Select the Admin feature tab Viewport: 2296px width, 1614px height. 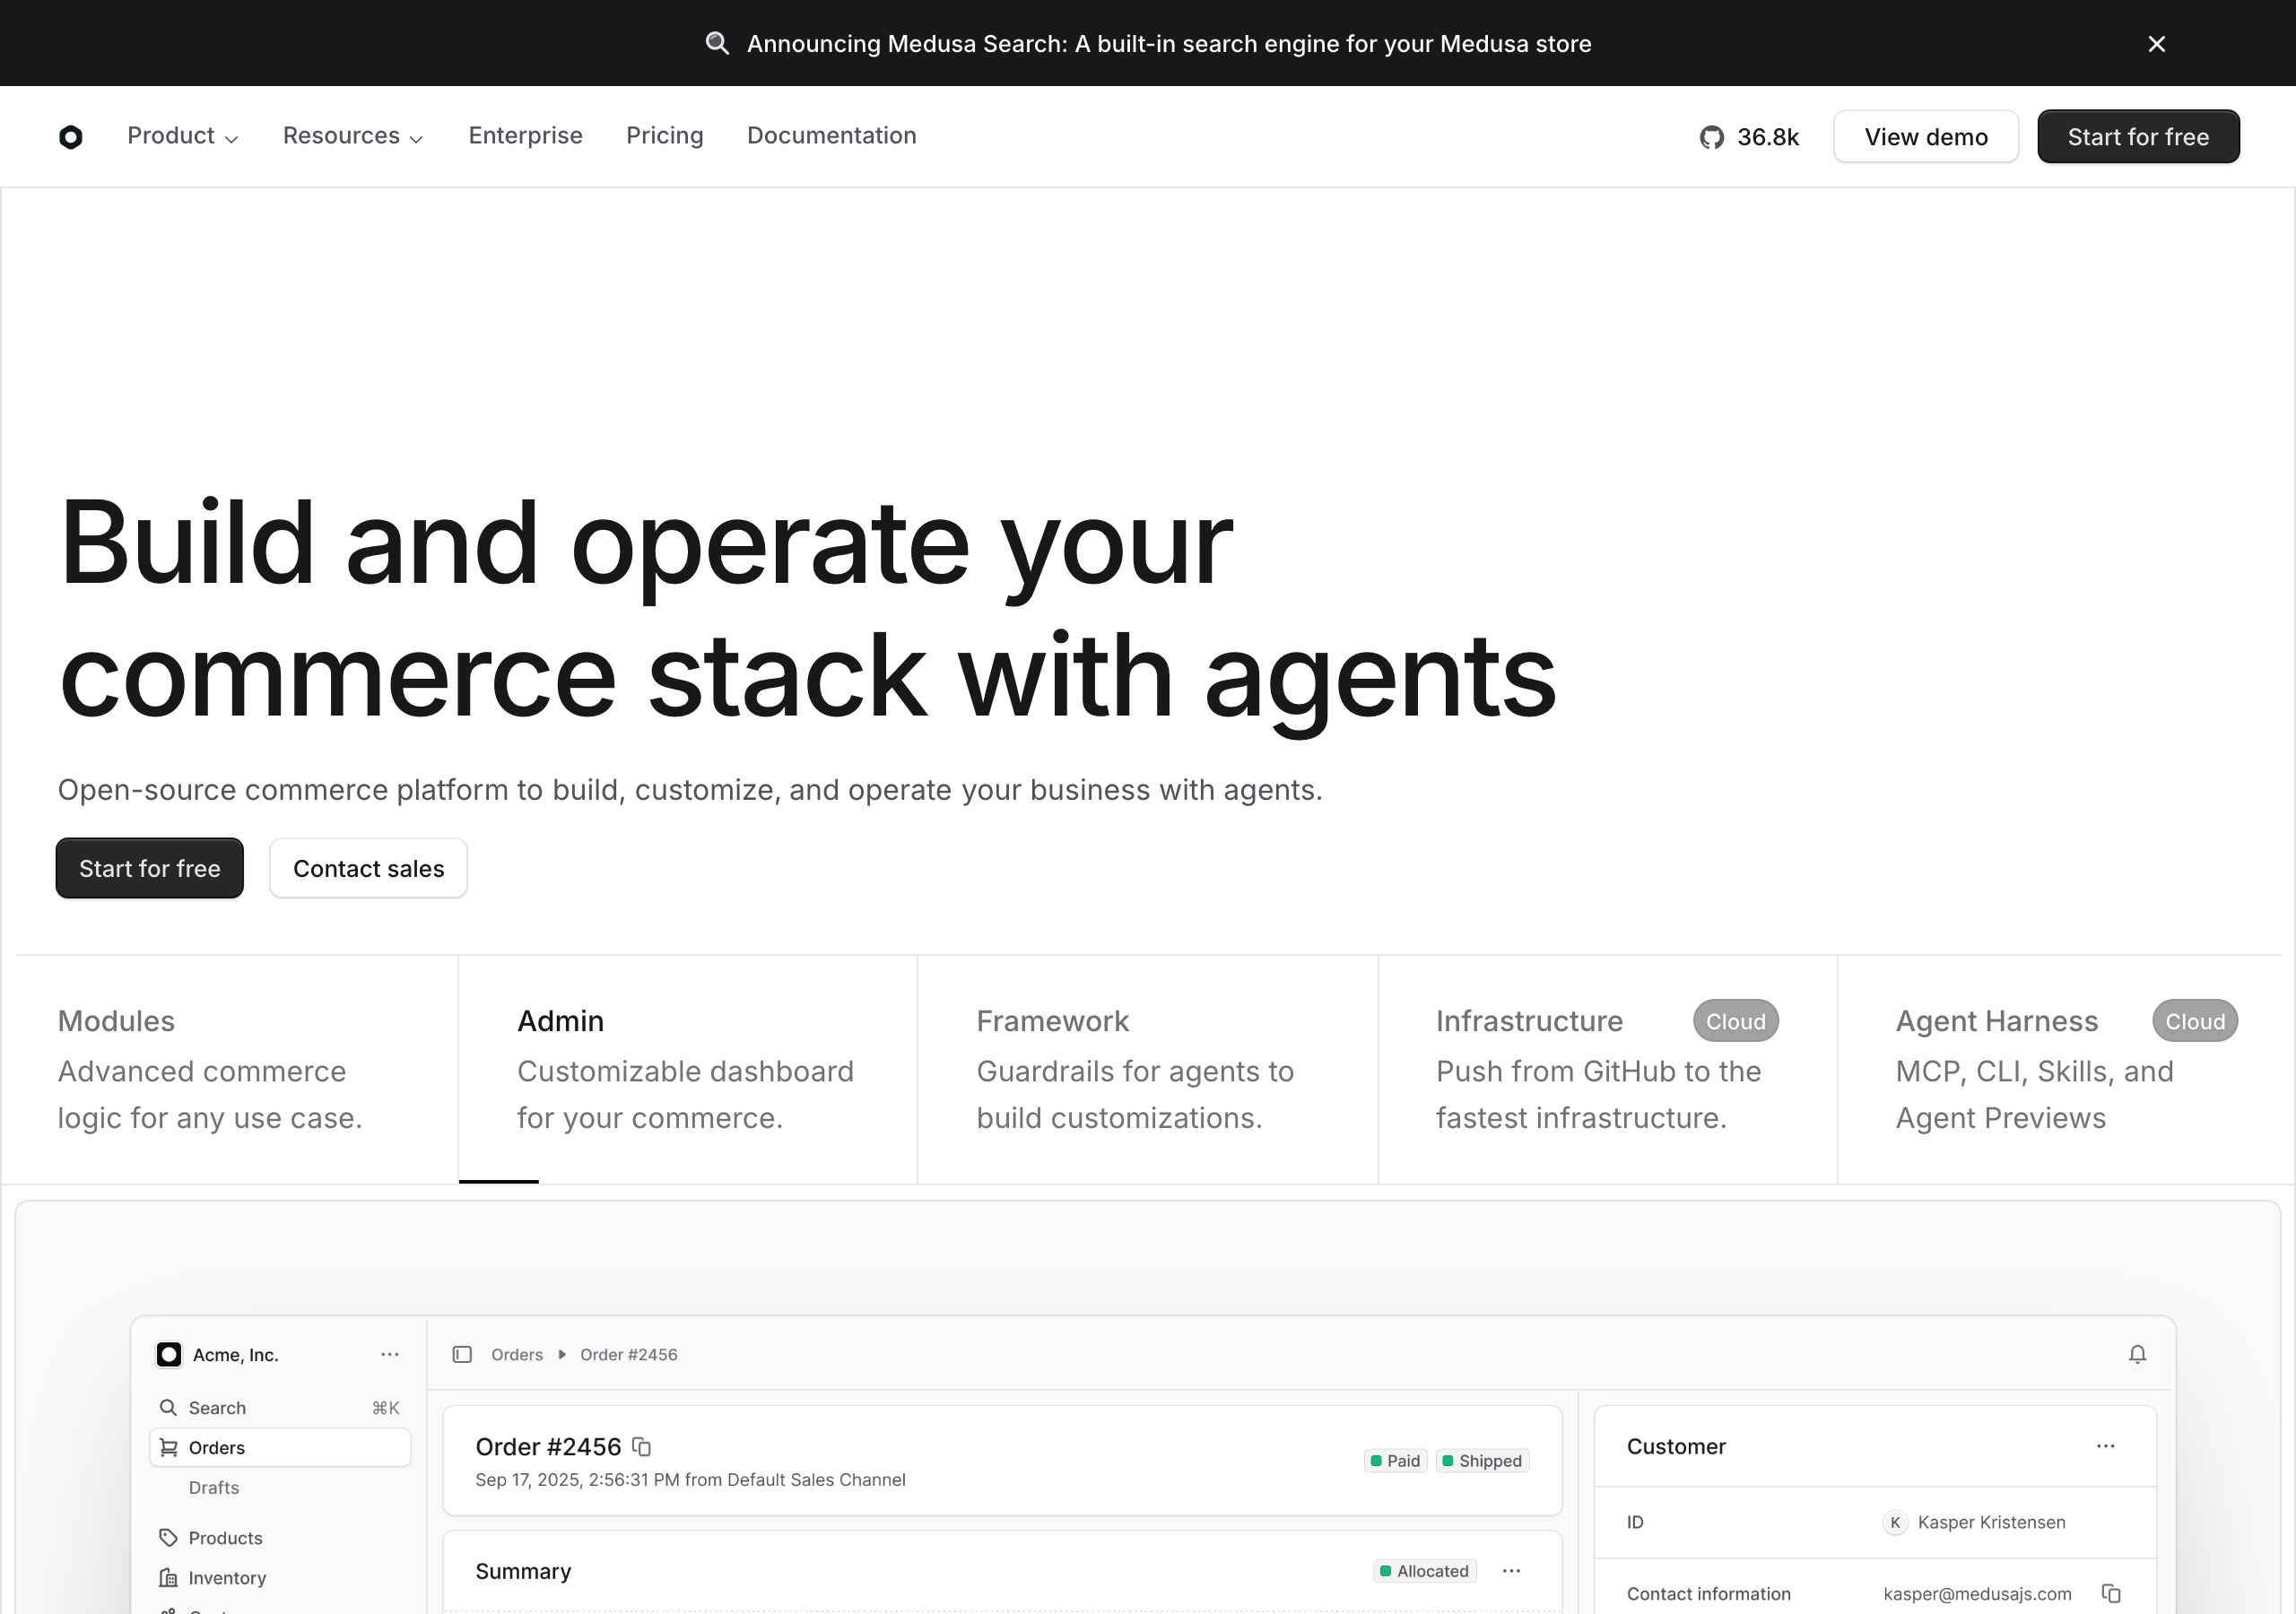[x=687, y=1069]
